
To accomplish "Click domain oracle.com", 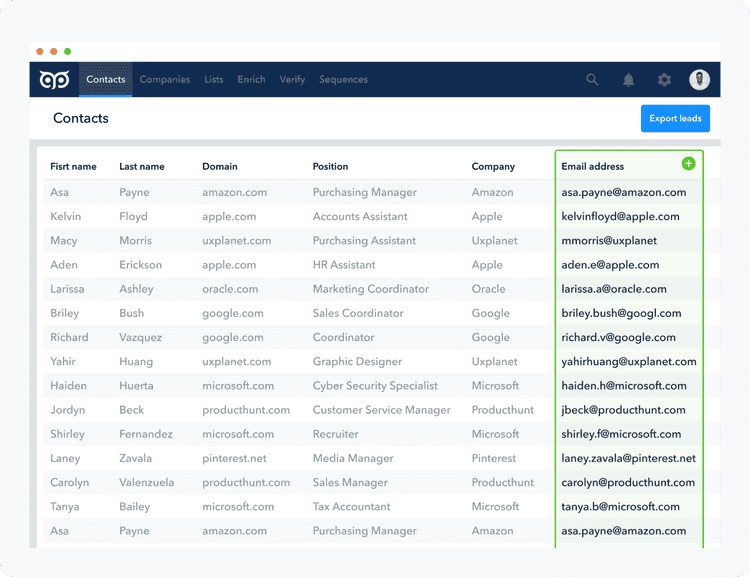I will [x=230, y=289].
